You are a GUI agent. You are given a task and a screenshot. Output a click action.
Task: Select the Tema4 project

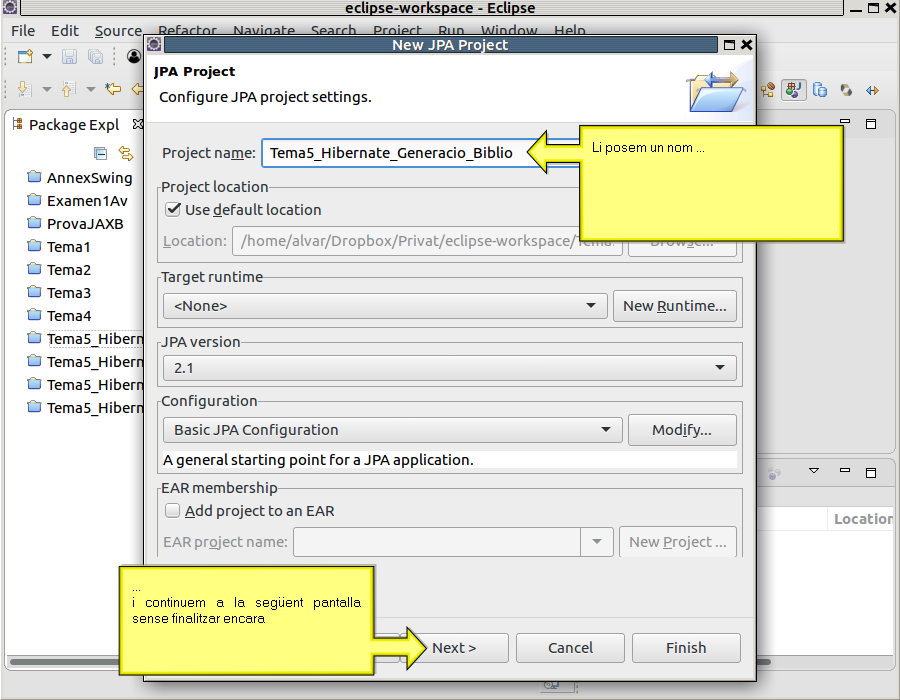click(x=68, y=316)
